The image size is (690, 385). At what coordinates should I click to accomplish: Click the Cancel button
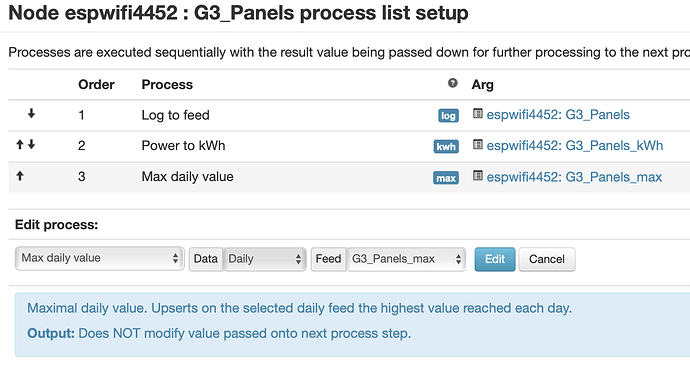[x=547, y=259]
